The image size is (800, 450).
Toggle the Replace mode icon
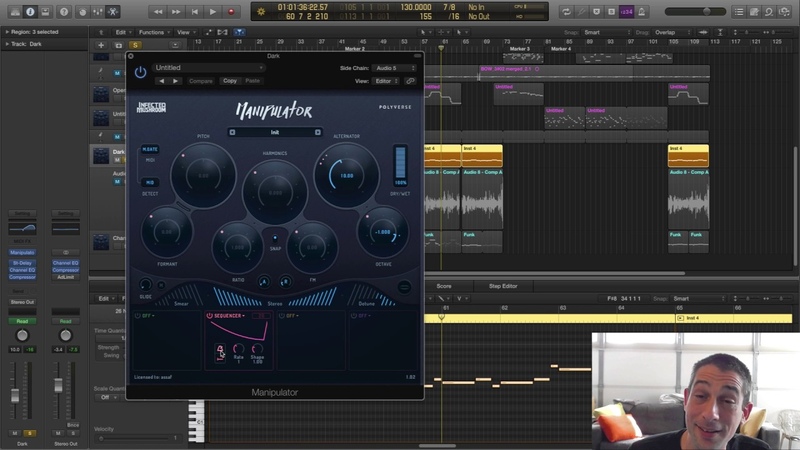pos(596,11)
